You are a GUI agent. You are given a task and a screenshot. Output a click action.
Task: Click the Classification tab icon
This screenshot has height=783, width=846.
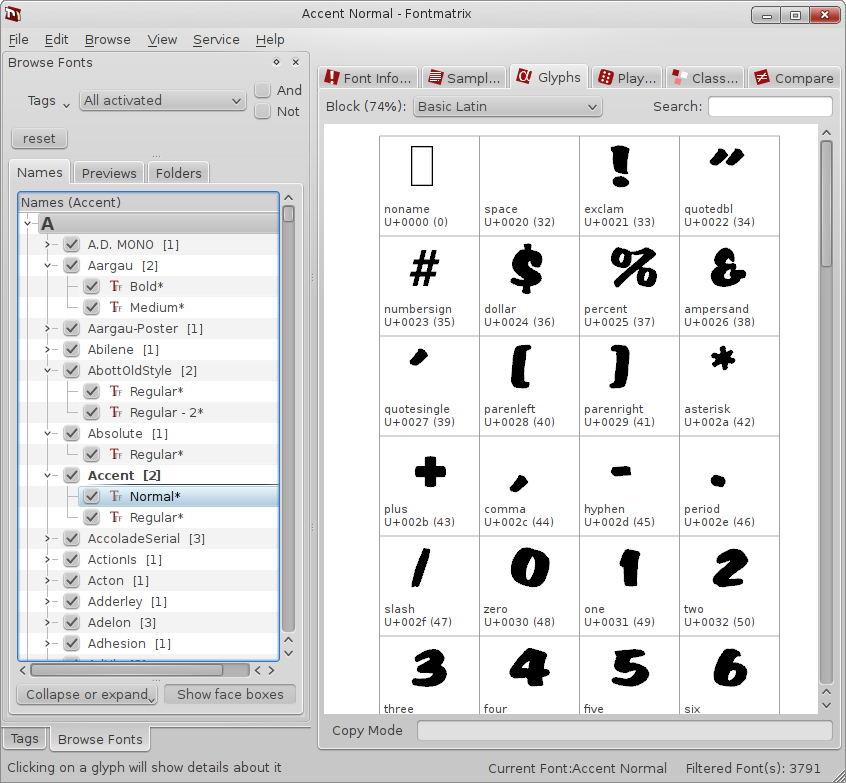pos(680,78)
